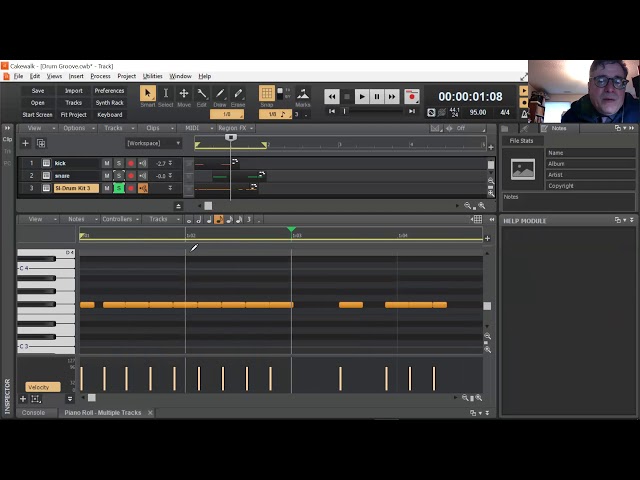
Task: Choose the Select tool
Action: click(x=166, y=94)
